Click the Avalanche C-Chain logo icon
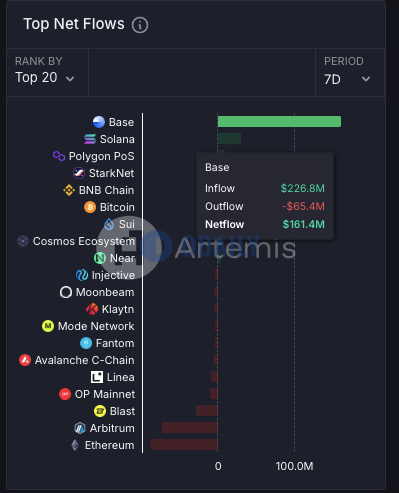Viewport: 399px width, 493px height. (x=25, y=360)
